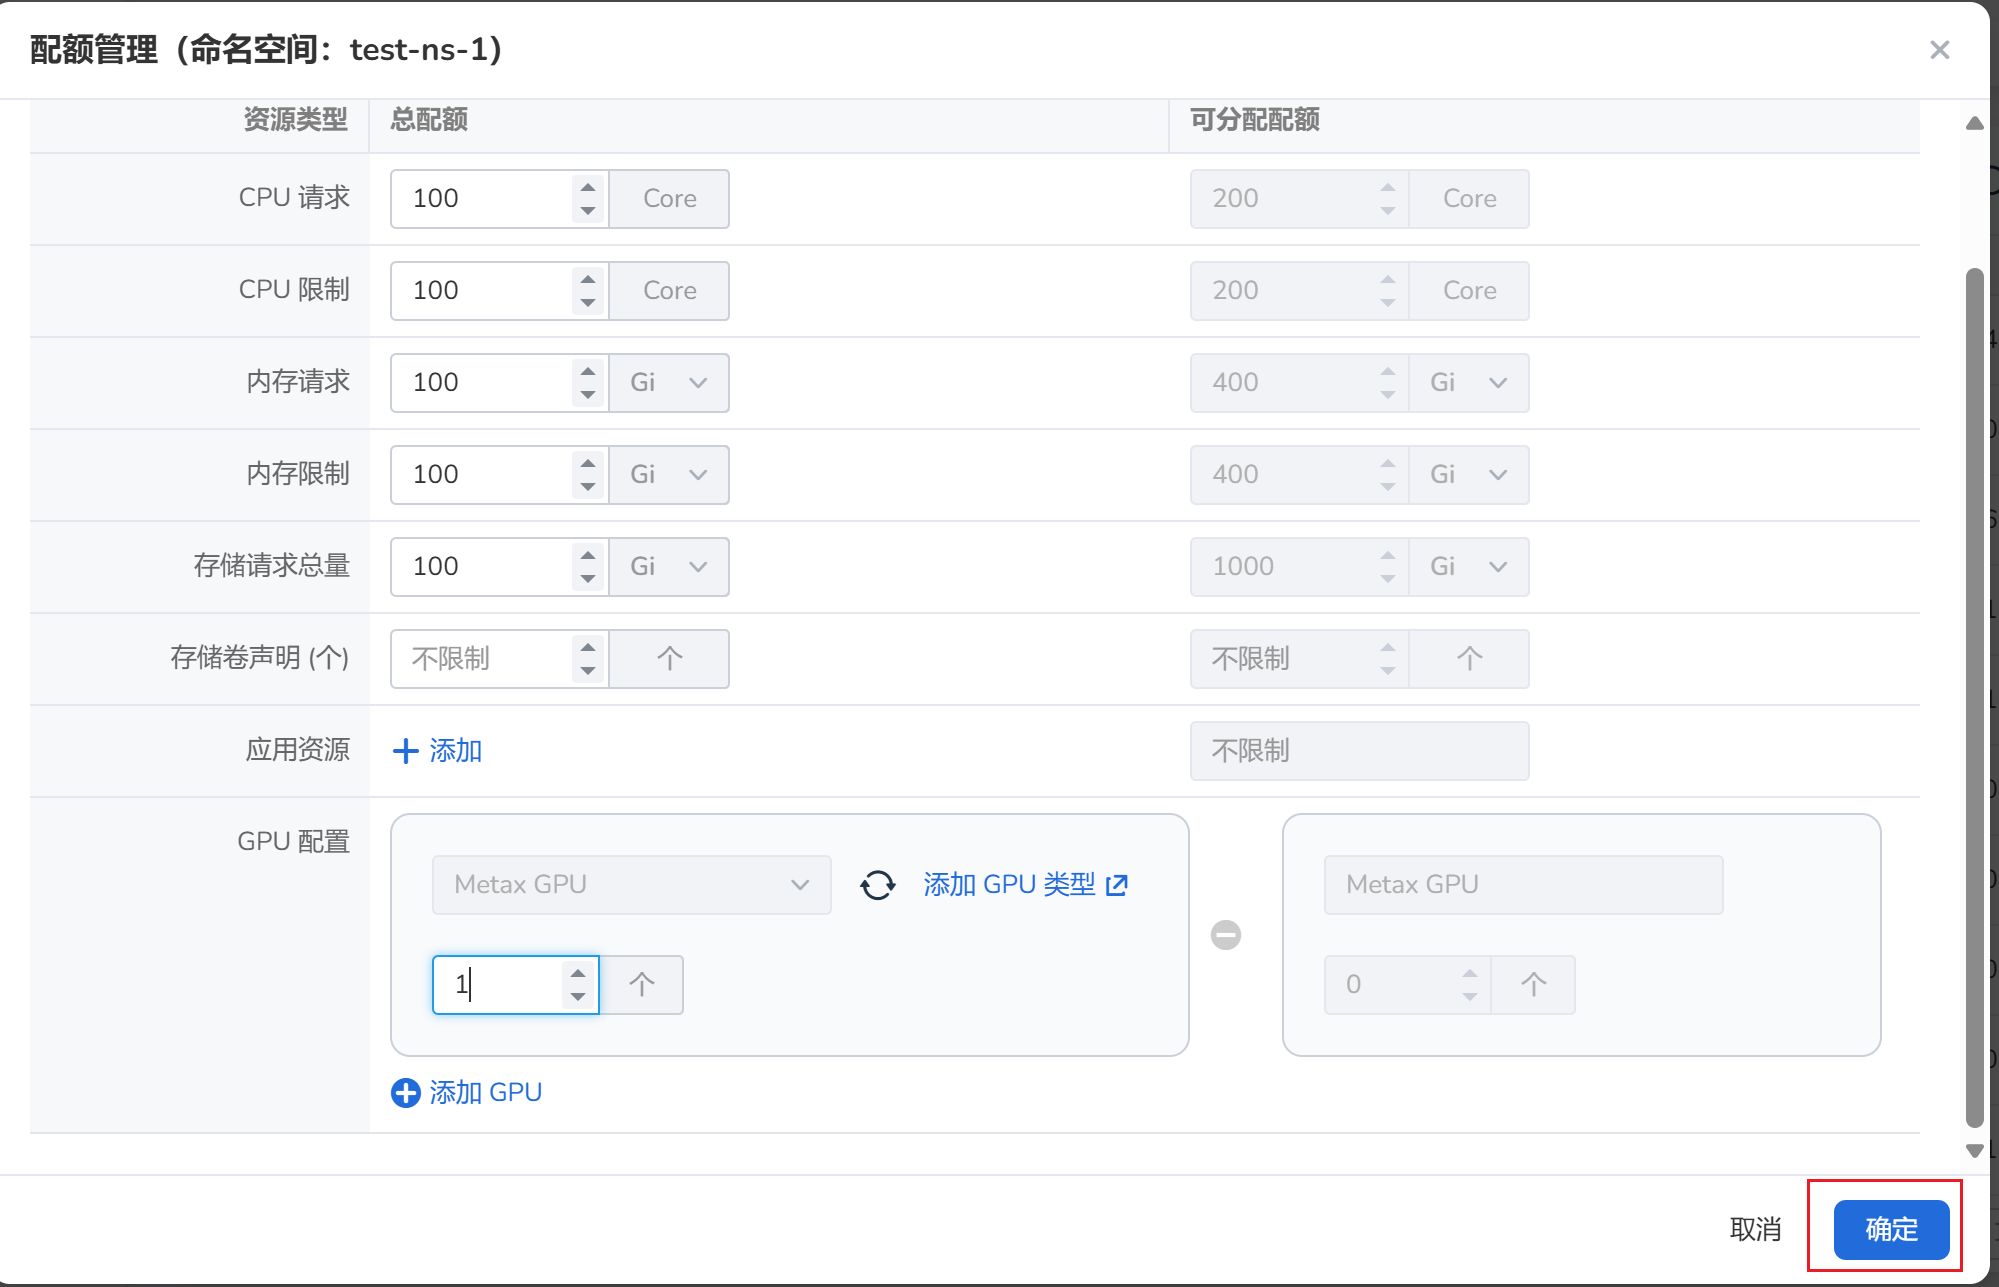Decrease CPU 请求 total quota value
1999x1287 pixels.
coord(588,211)
